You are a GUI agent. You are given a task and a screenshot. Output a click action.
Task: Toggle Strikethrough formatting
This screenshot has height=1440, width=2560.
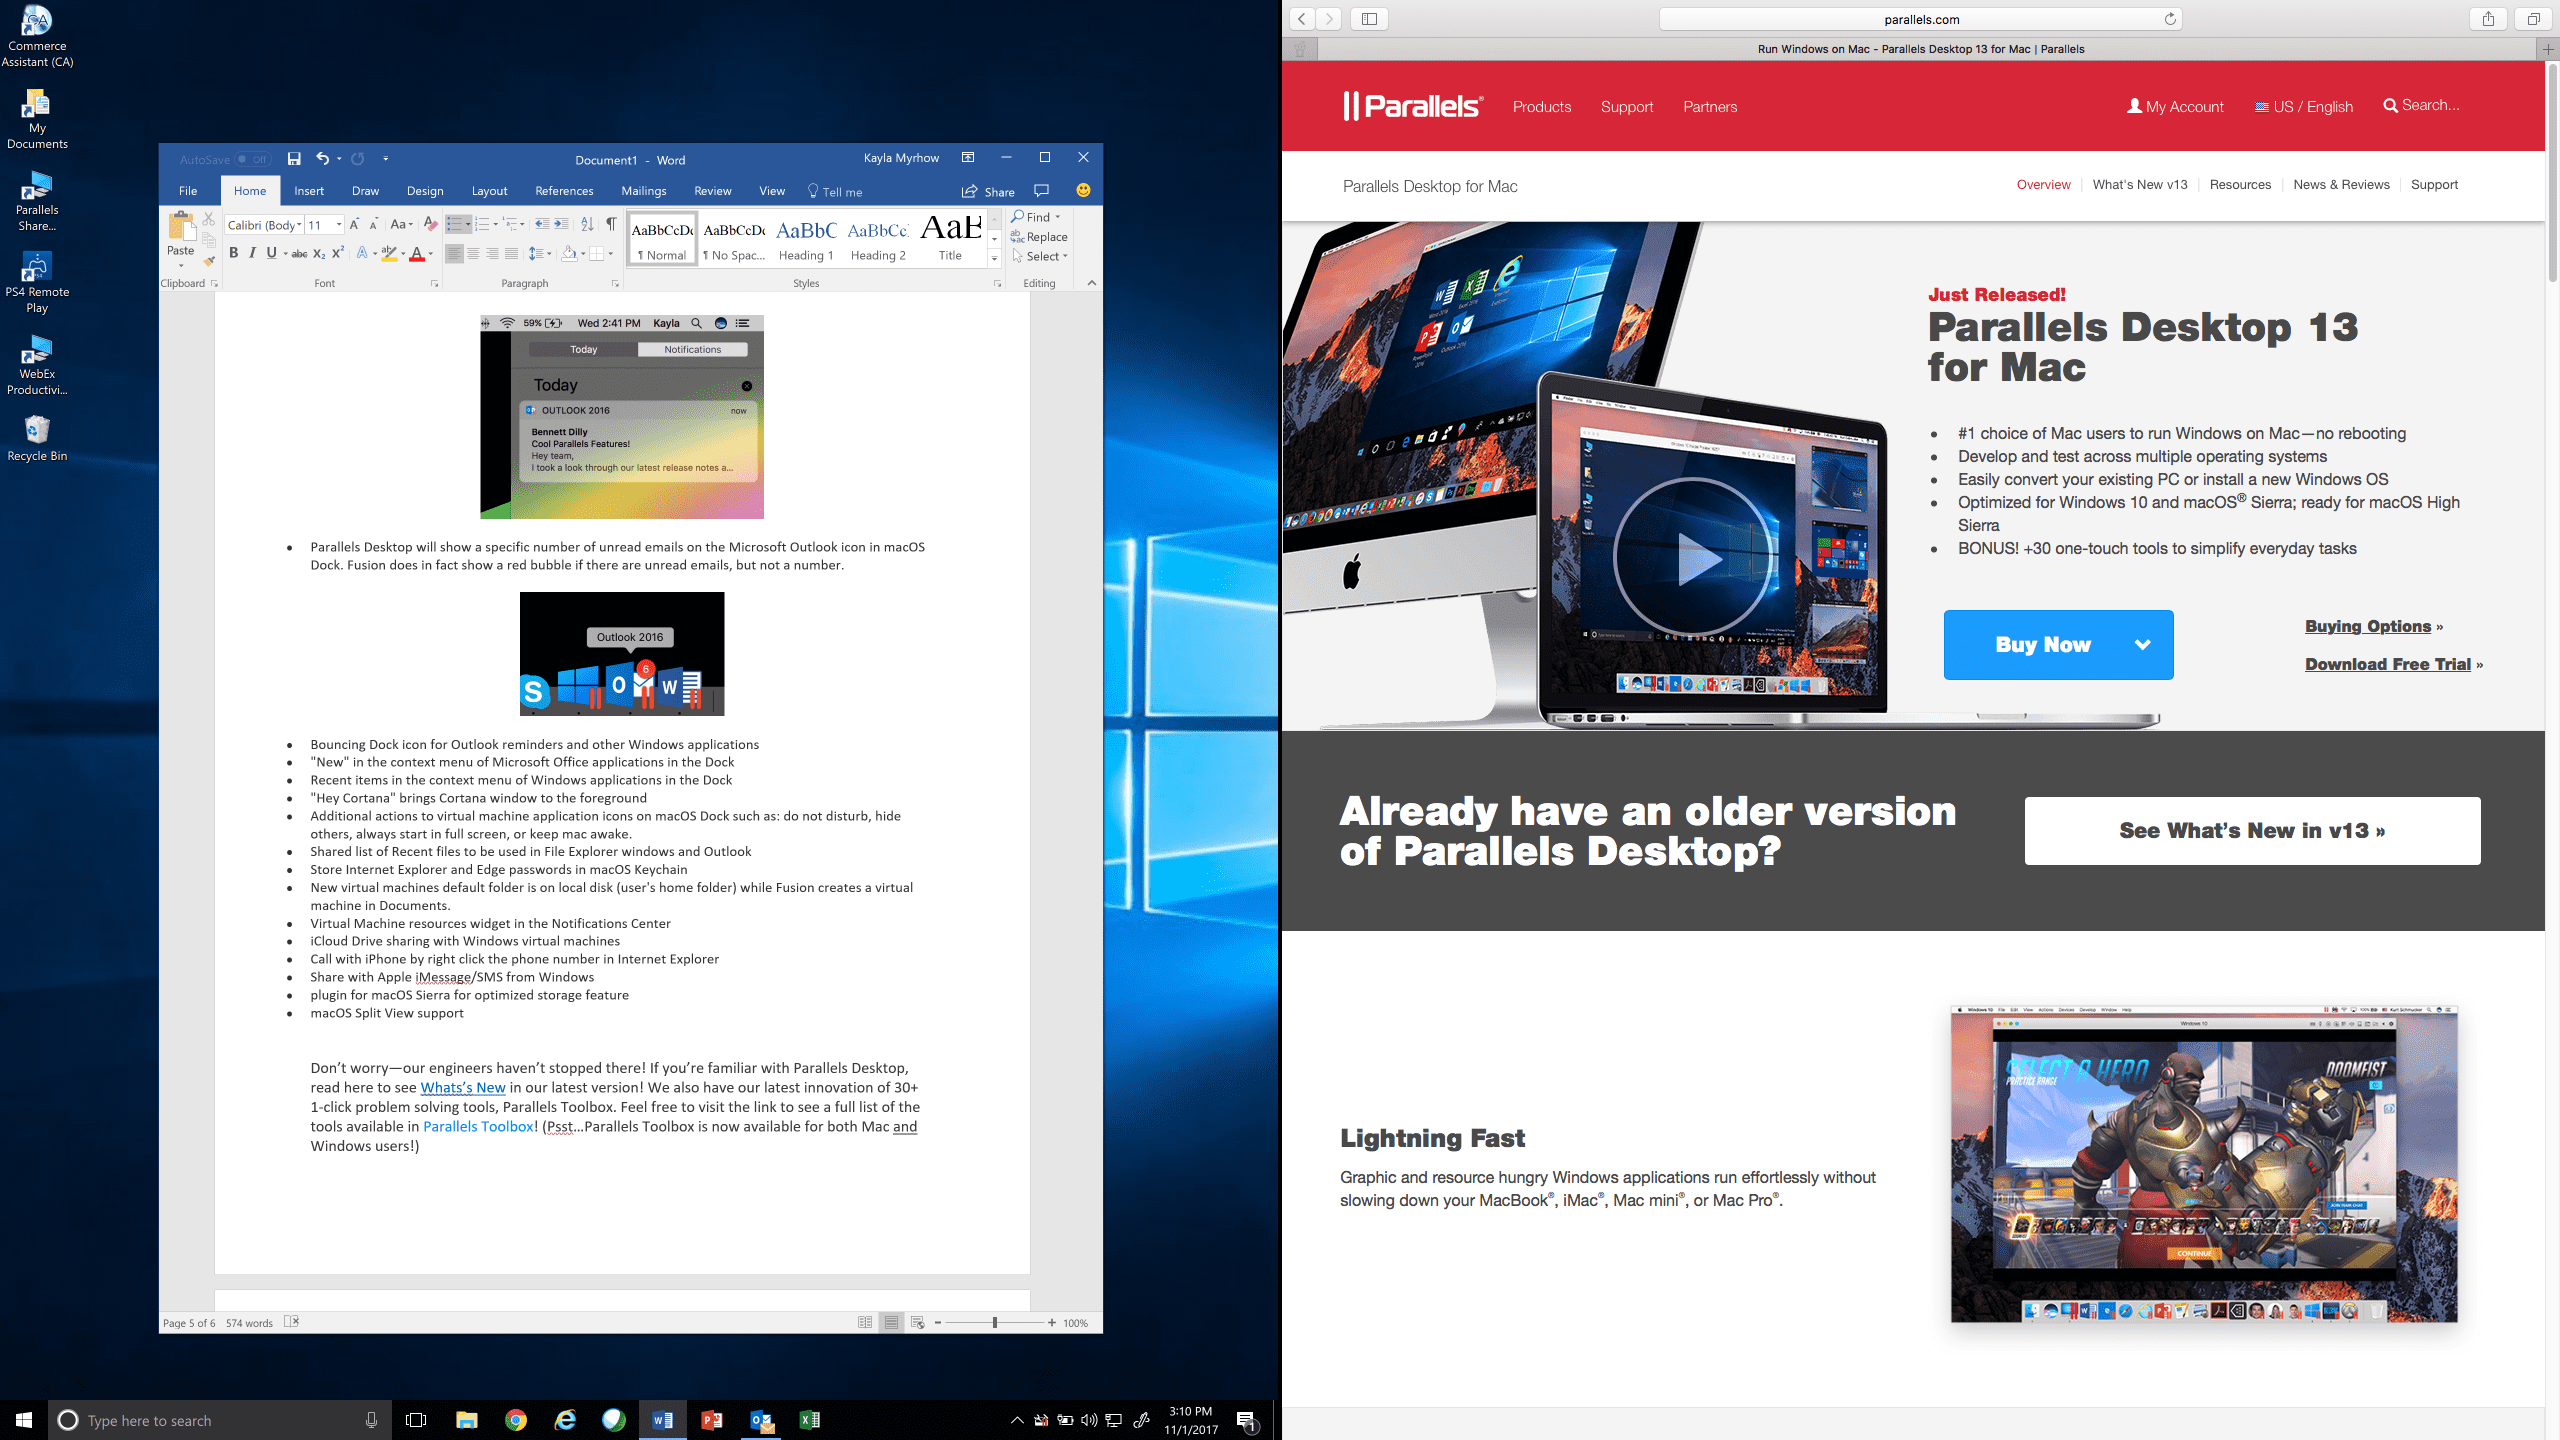point(299,254)
